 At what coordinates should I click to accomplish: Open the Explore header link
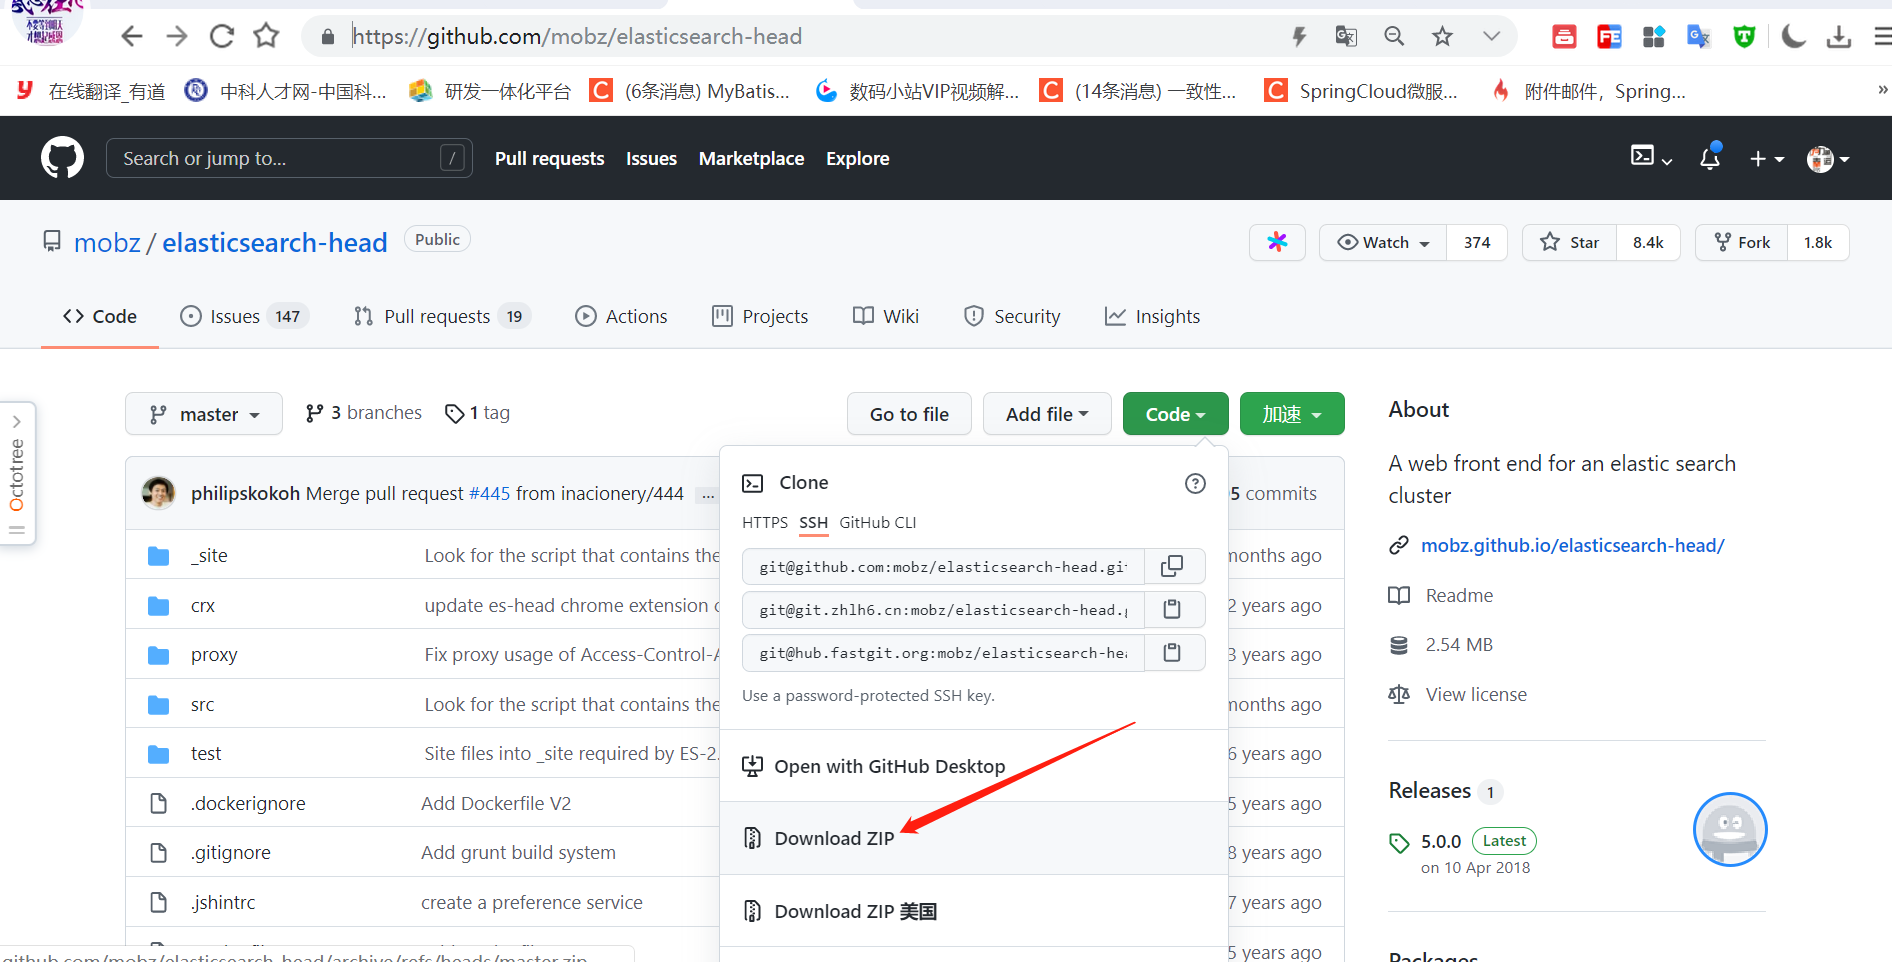click(857, 158)
